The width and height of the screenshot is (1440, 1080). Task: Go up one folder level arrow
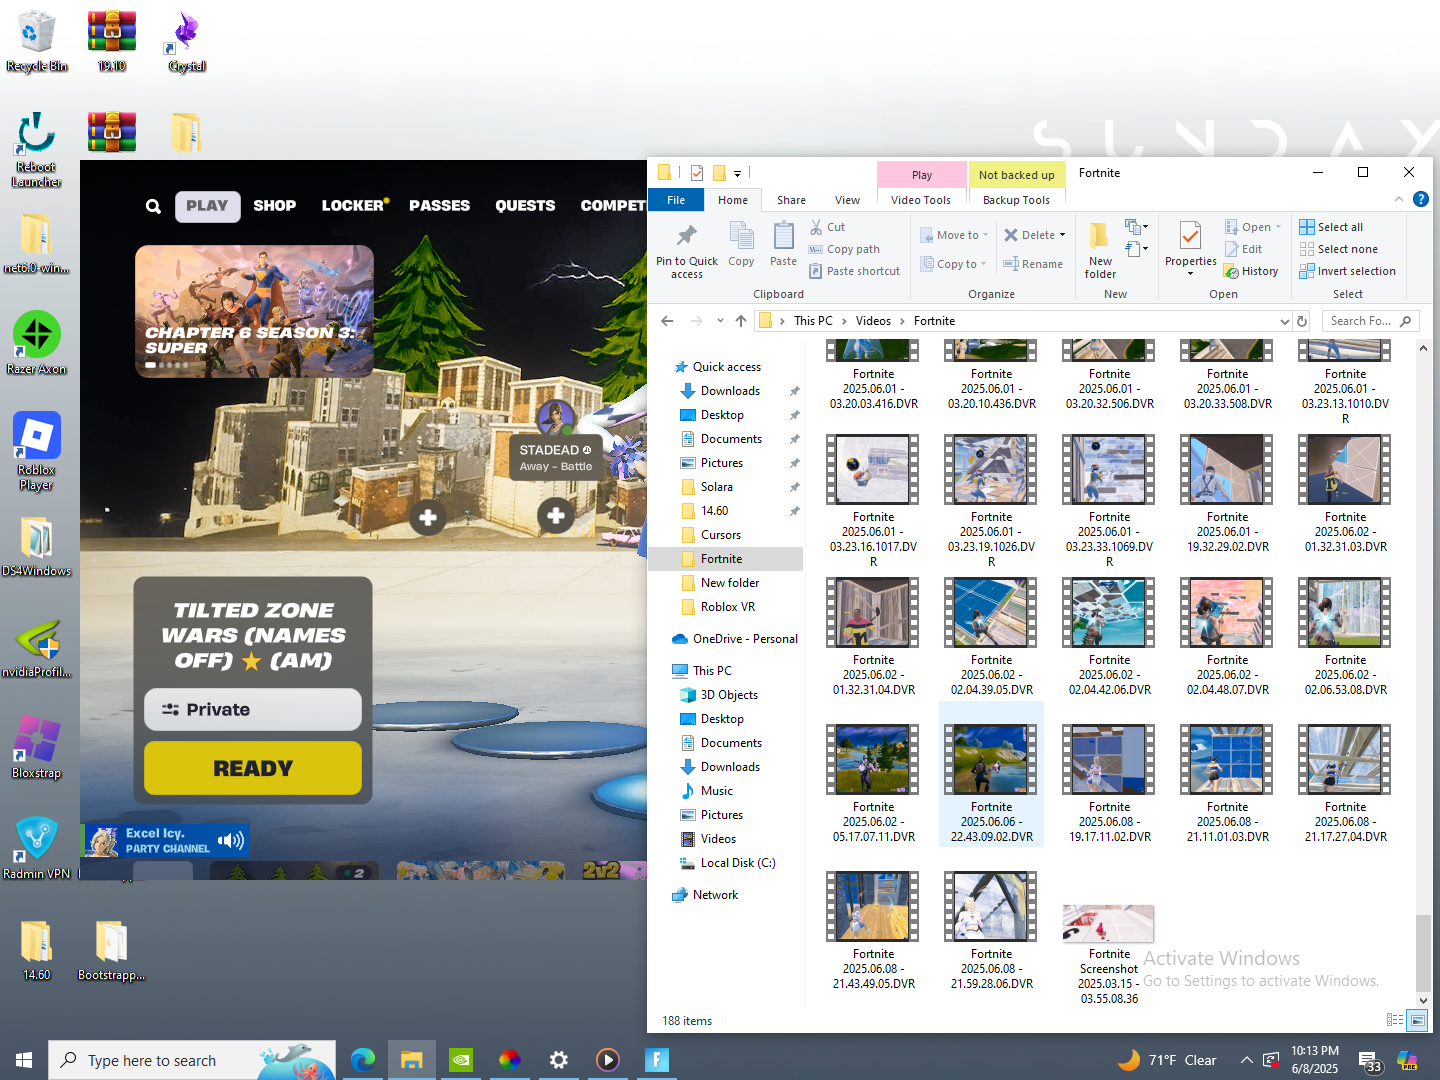click(x=740, y=321)
